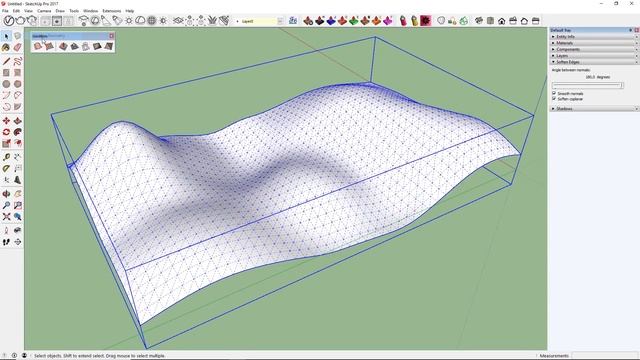Switch to Iso view
Screen dimensions: 640x360
coord(479,20)
